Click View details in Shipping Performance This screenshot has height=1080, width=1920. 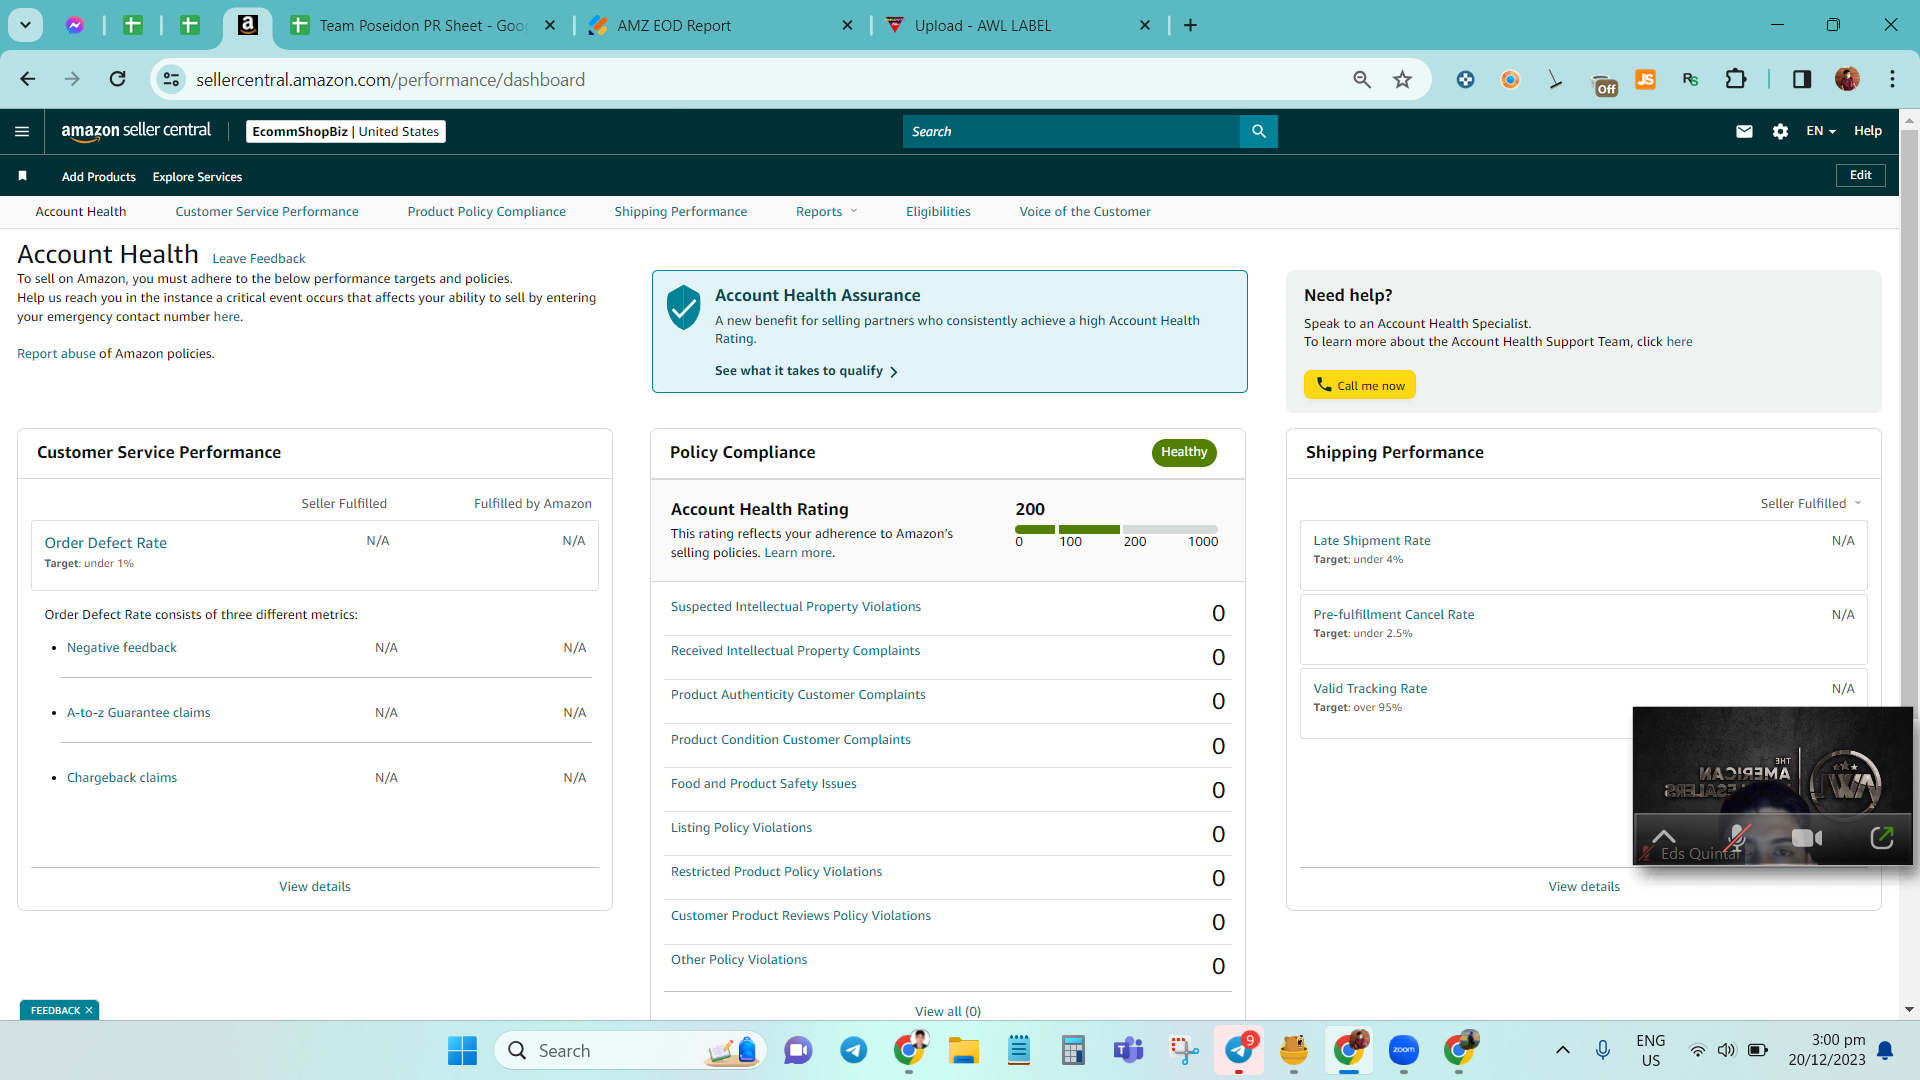tap(1584, 886)
